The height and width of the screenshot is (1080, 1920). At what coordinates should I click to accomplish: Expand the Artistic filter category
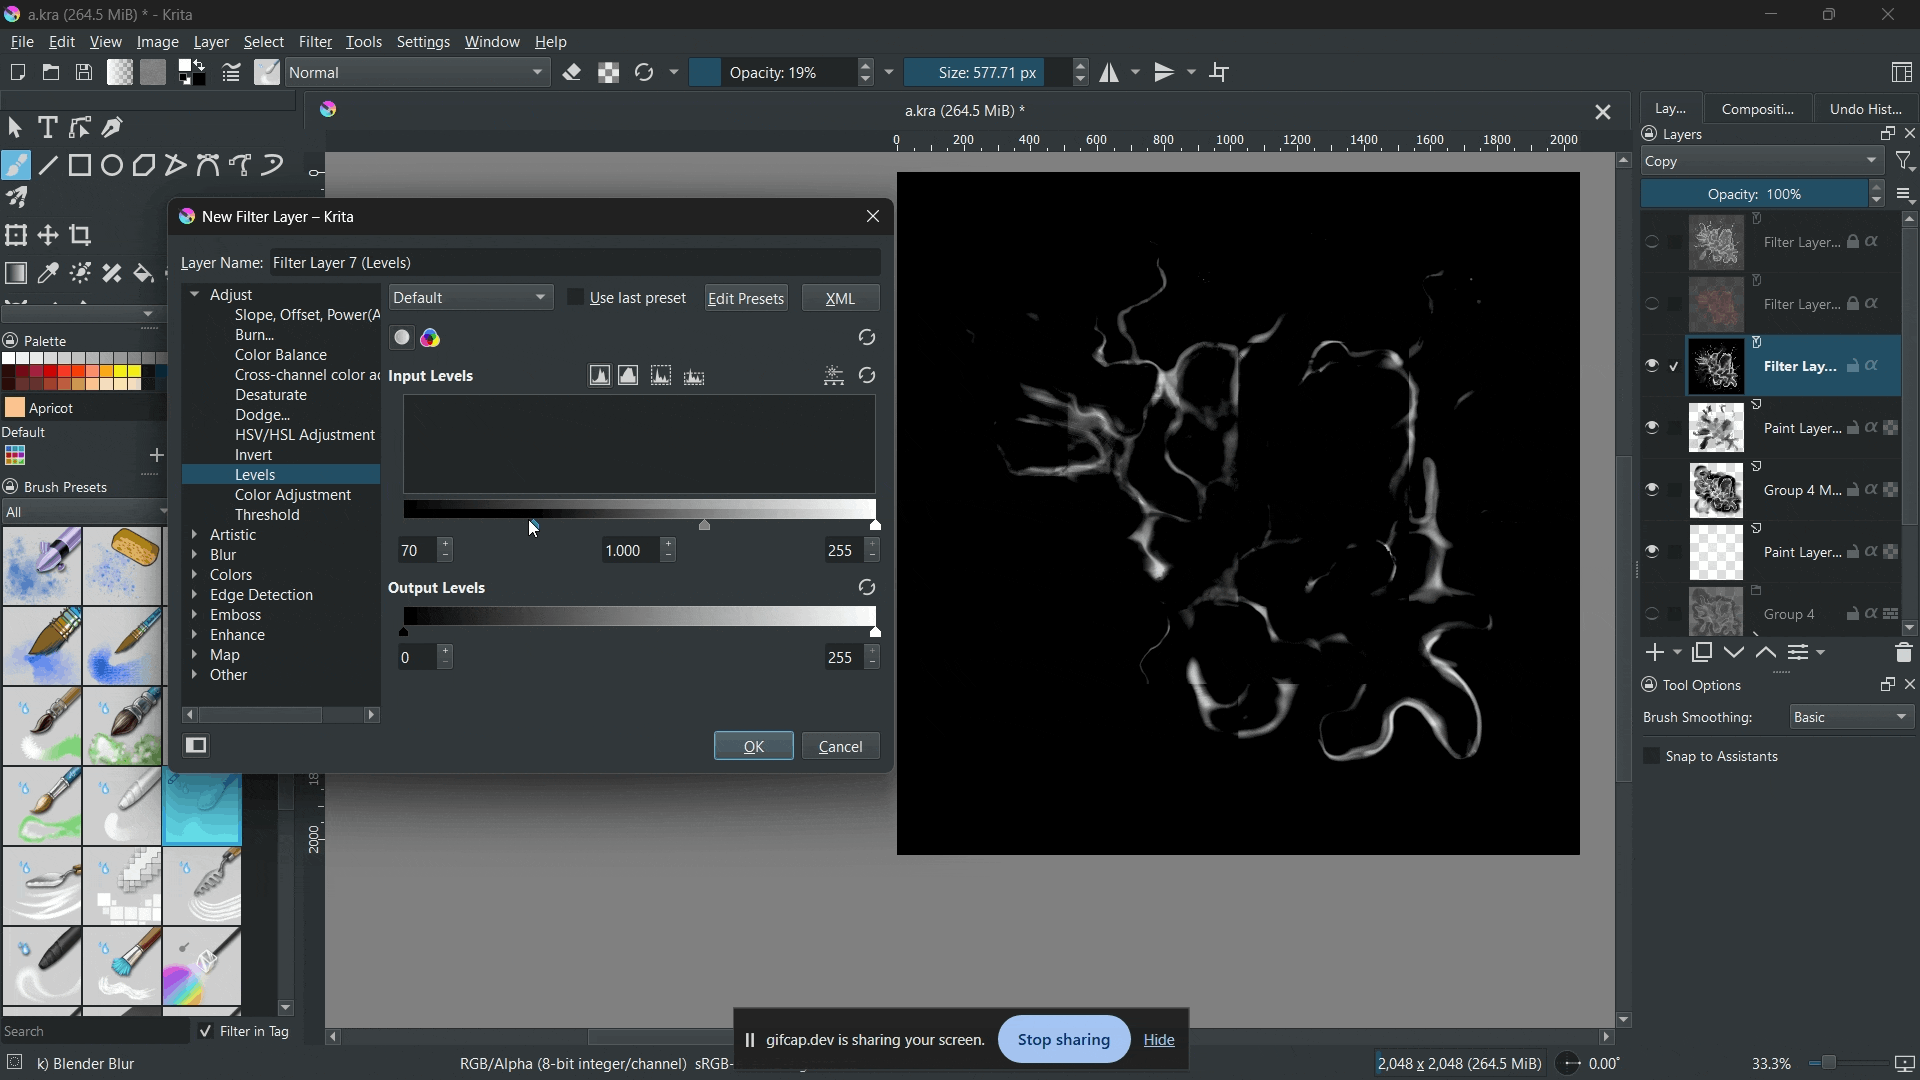[196, 535]
